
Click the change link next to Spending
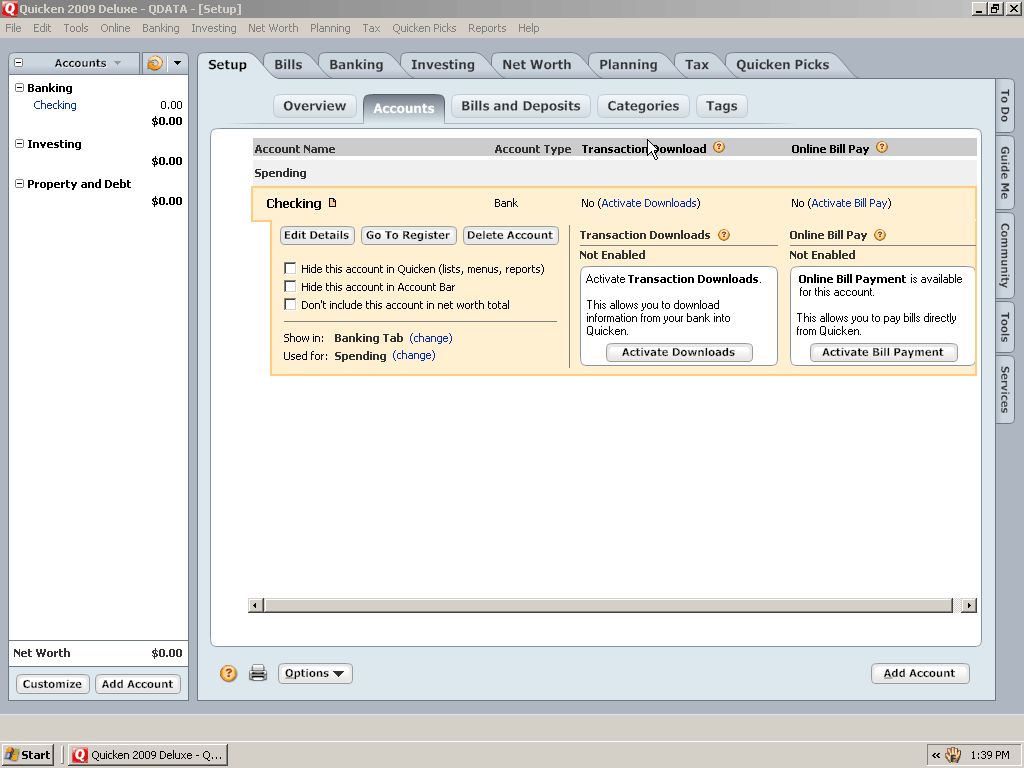[414, 355]
